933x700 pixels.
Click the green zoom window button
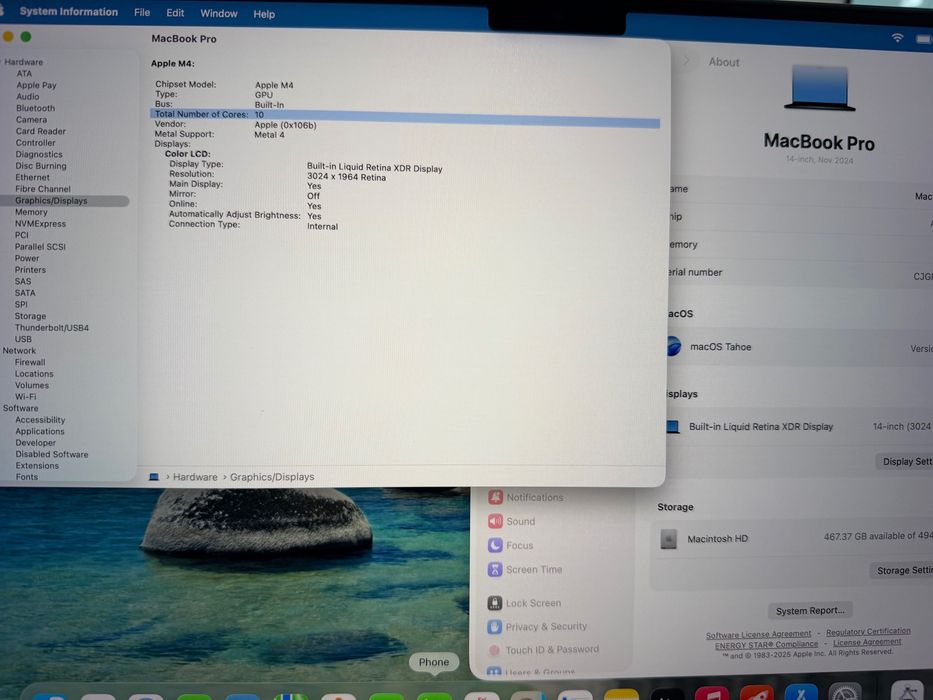26,37
